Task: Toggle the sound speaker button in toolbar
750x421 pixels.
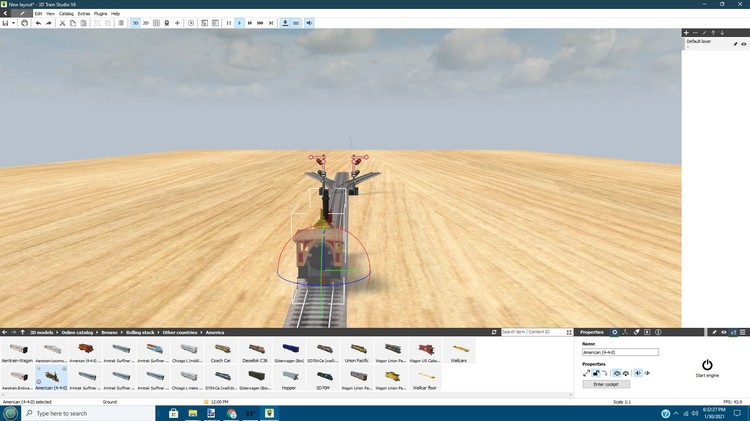Action: coord(309,23)
